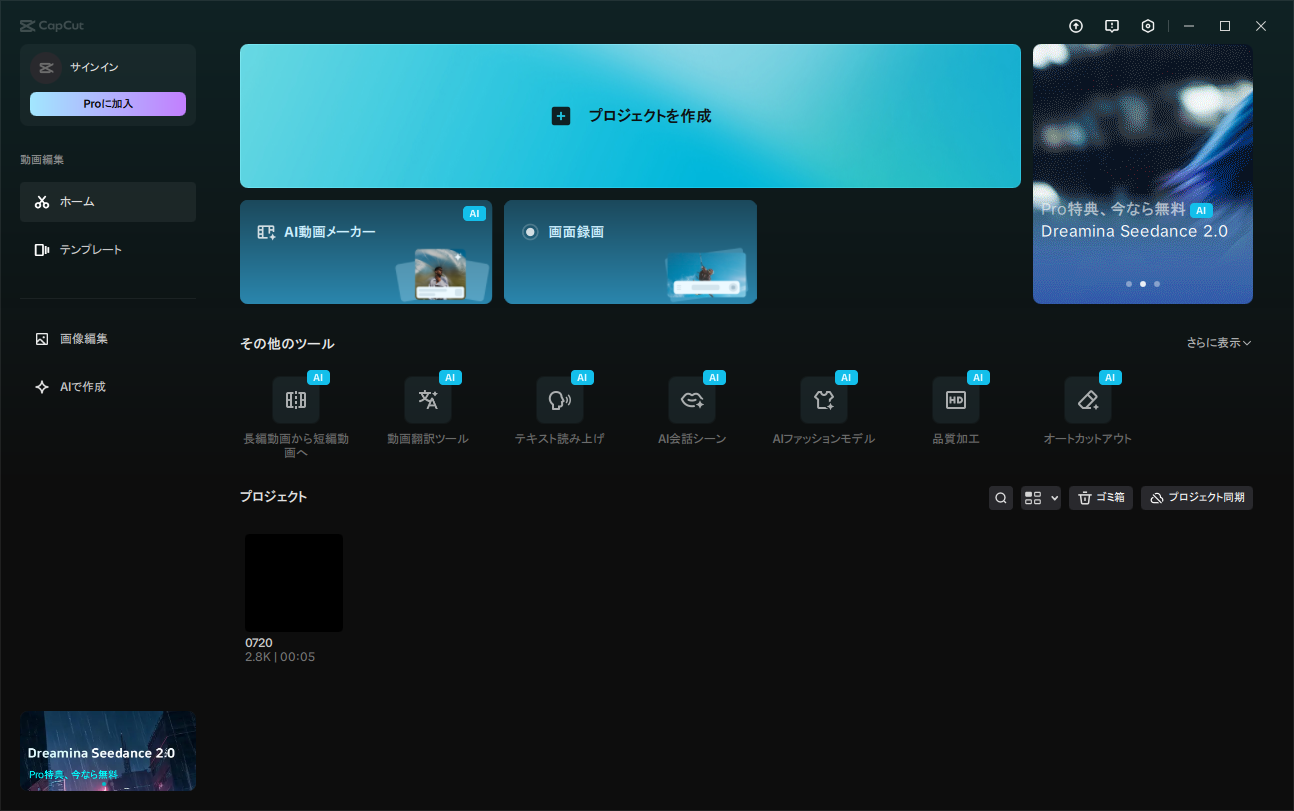Click the project name 0720

(259, 643)
